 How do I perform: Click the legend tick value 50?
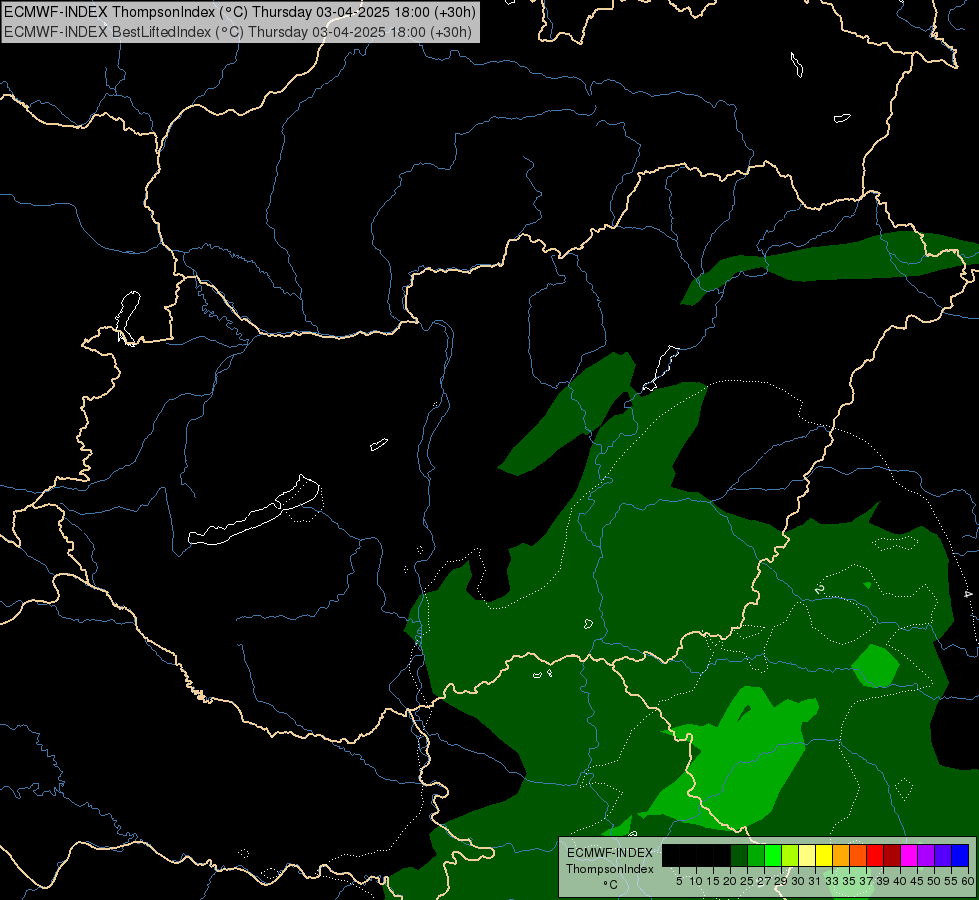click(934, 881)
